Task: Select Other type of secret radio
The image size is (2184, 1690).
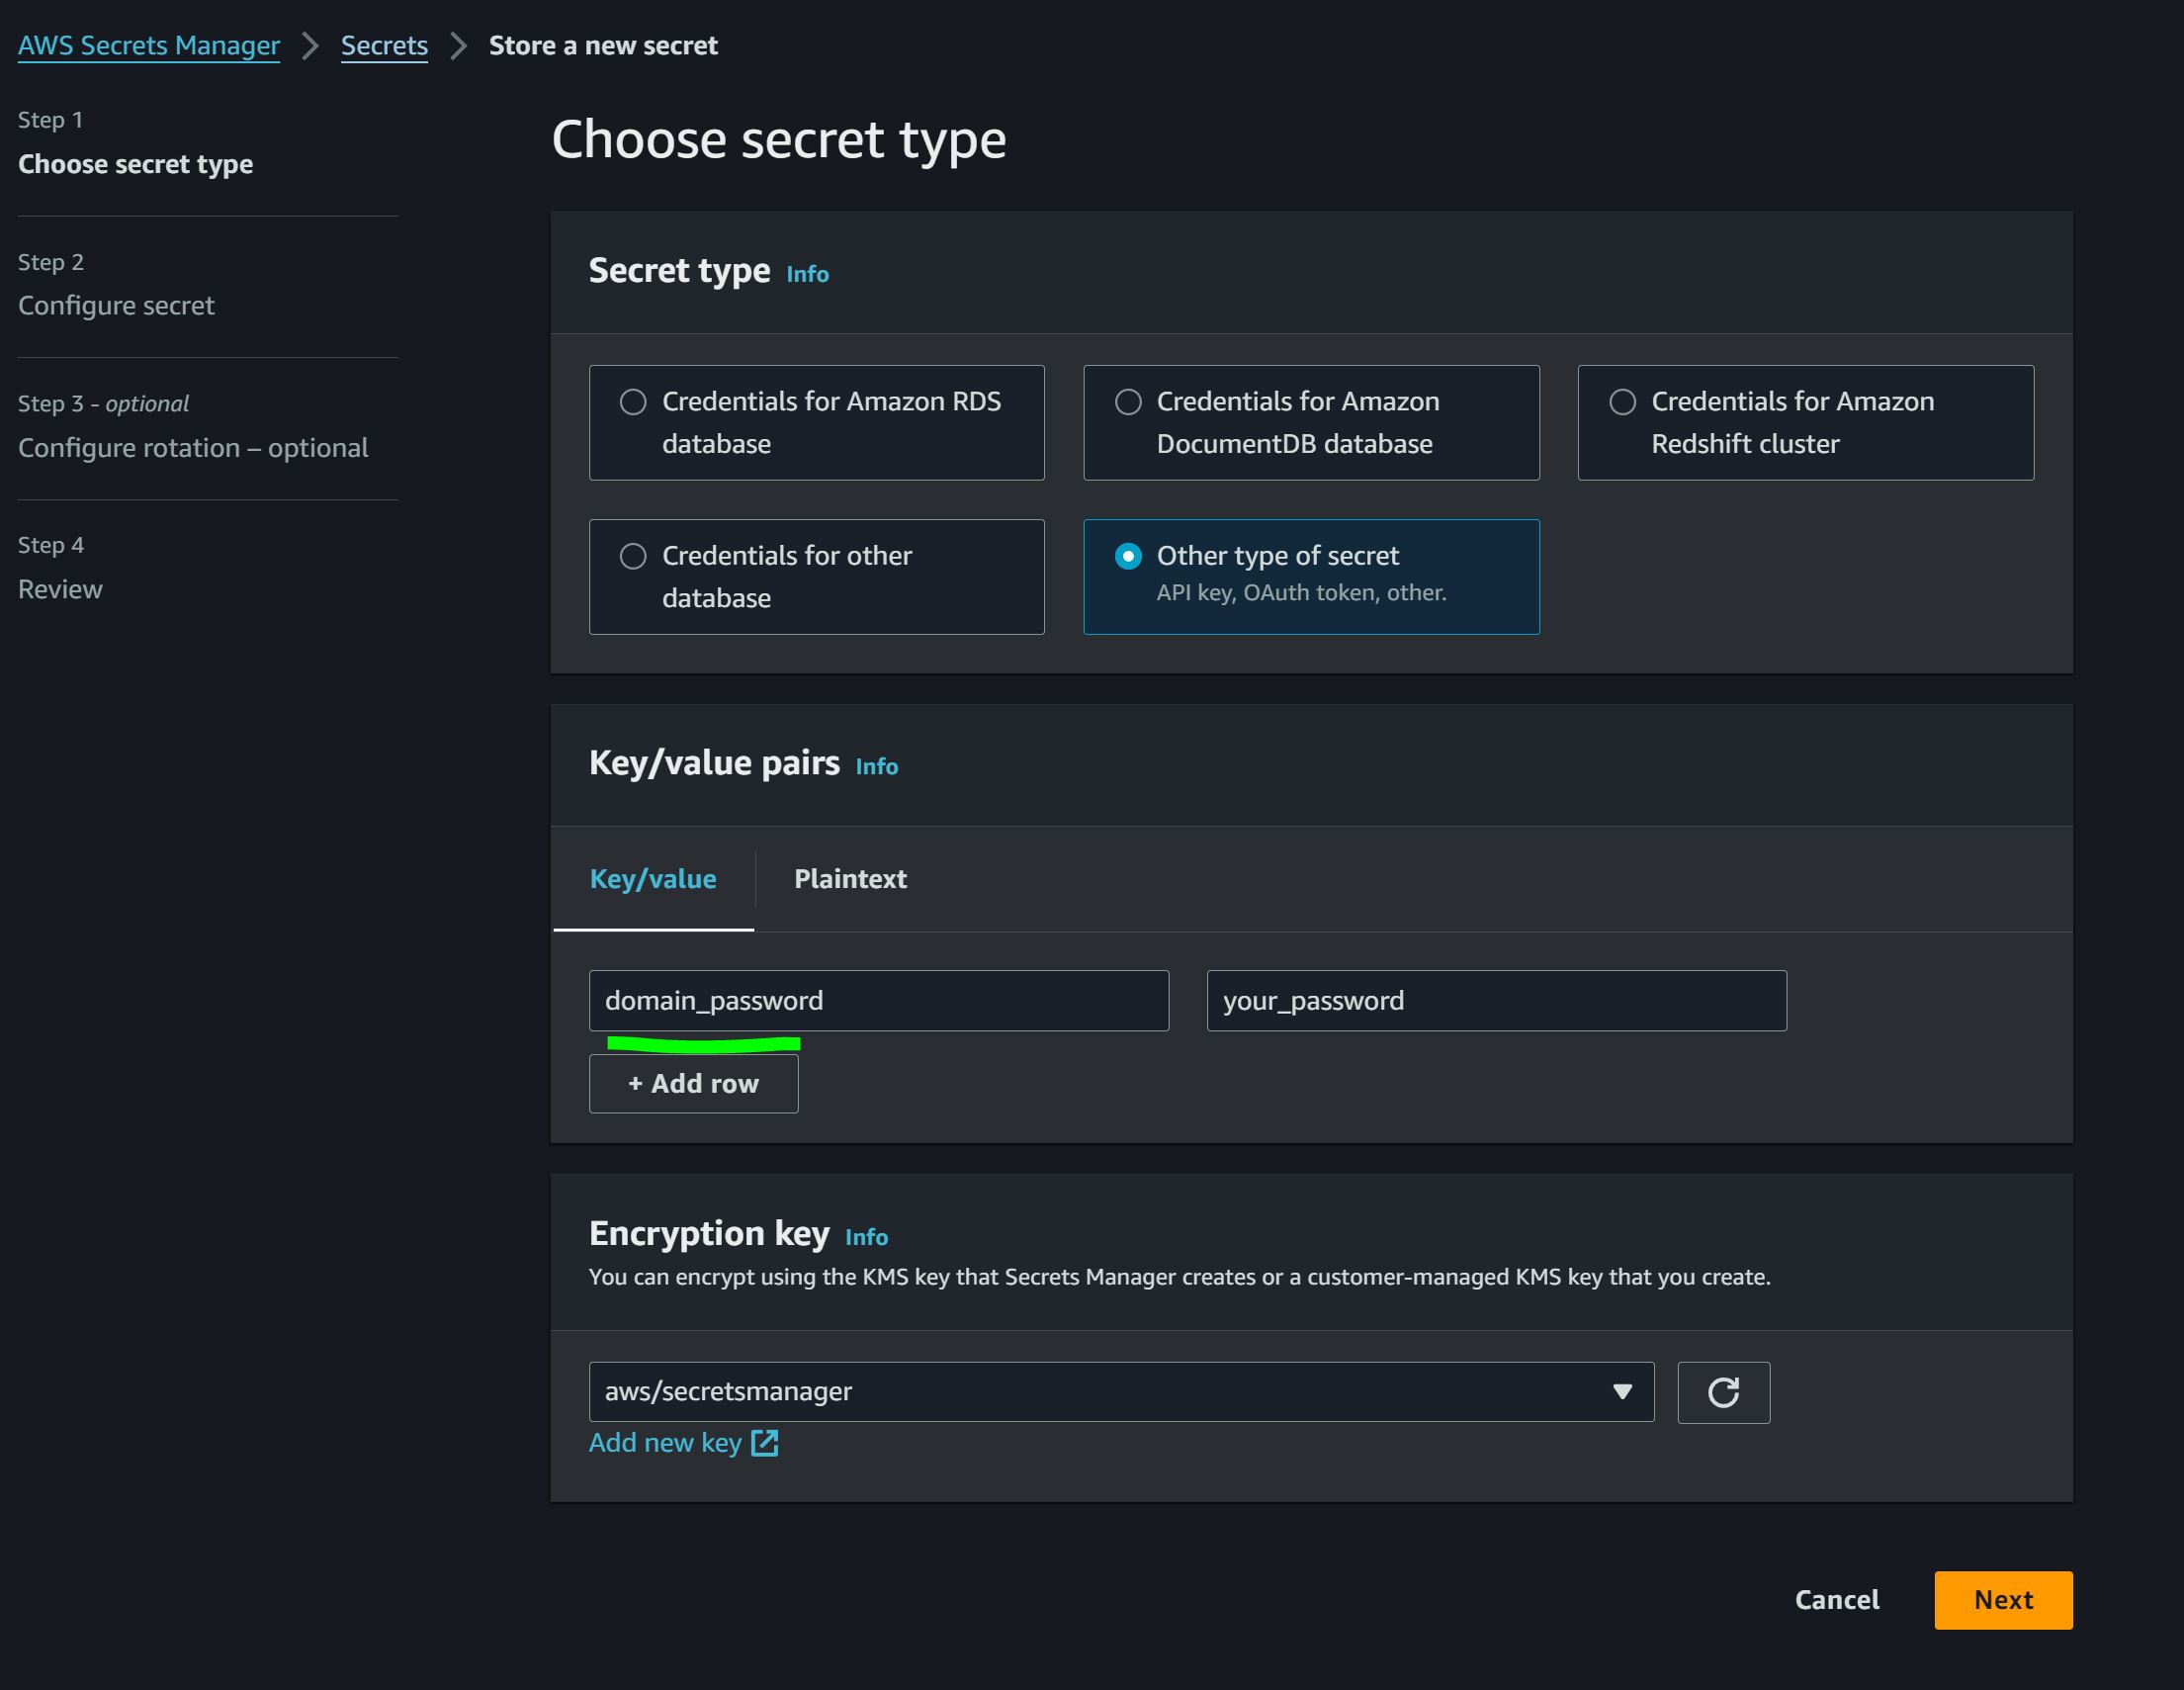Action: (1128, 556)
